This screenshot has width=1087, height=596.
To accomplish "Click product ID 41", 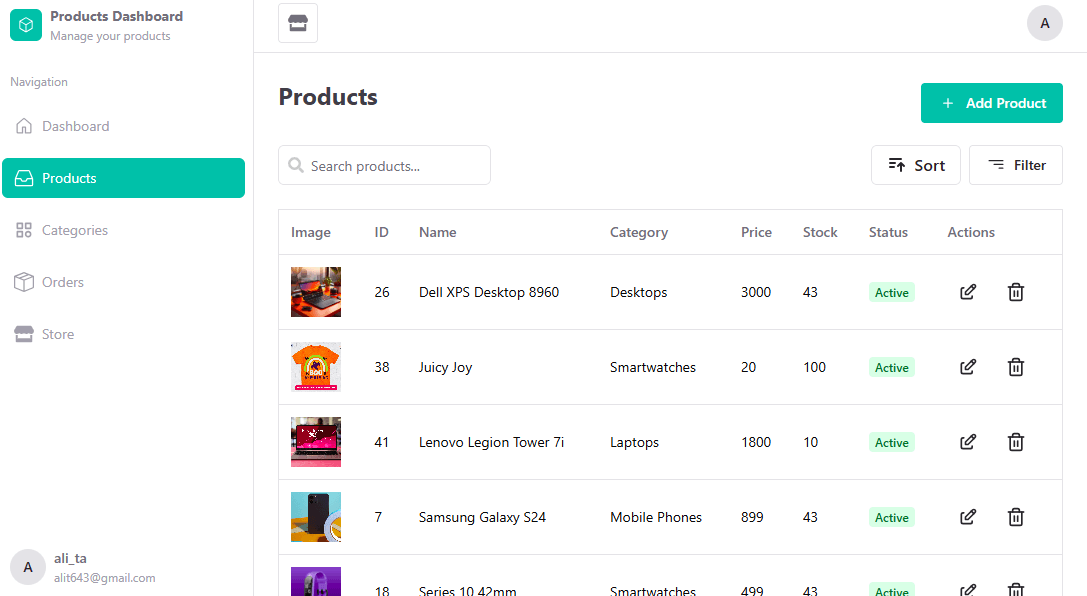I will point(381,441).
